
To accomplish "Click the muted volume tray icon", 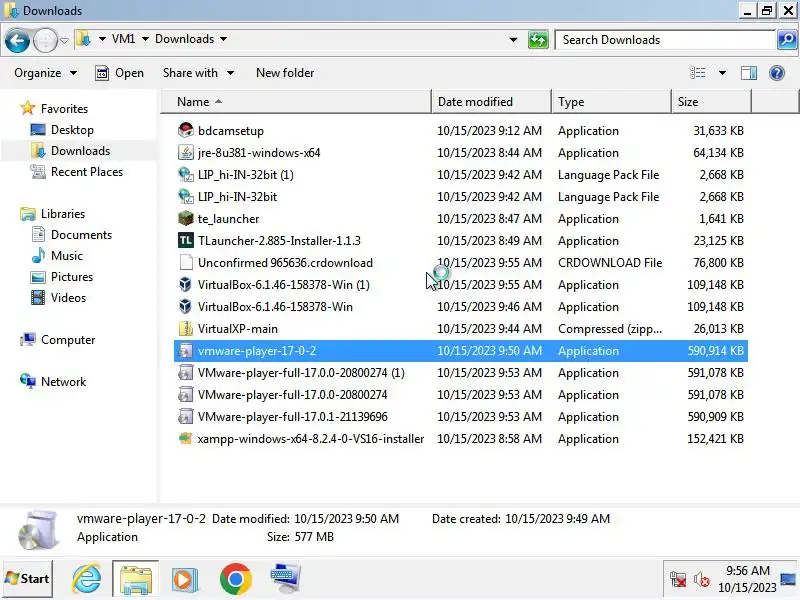I will (x=701, y=580).
